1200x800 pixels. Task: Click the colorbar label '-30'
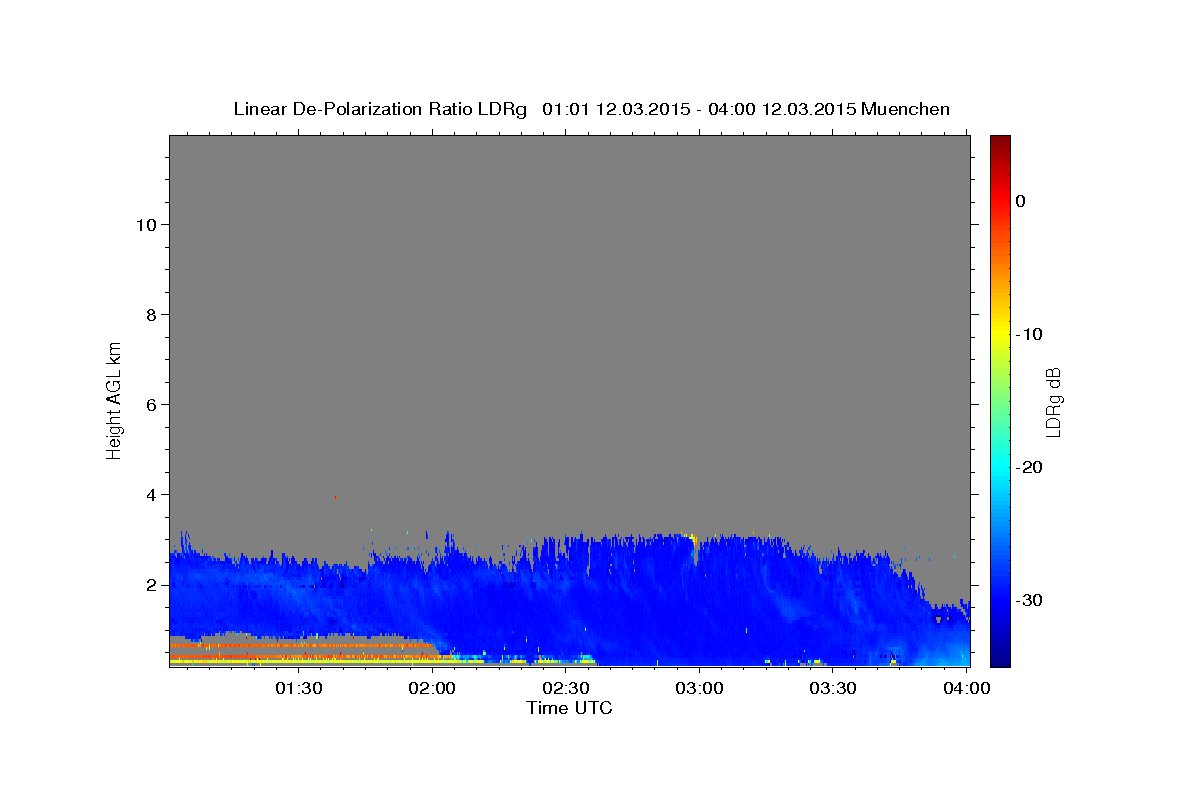click(x=1029, y=600)
